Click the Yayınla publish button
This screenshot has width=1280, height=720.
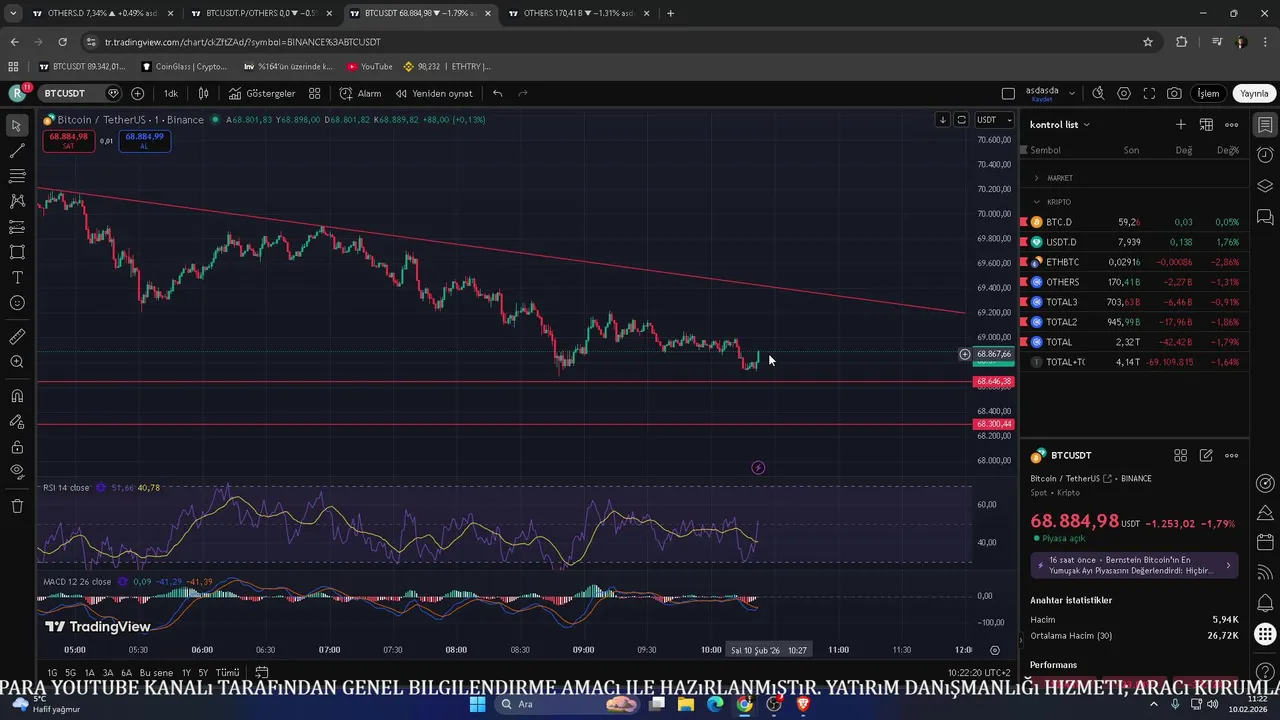click(1254, 93)
